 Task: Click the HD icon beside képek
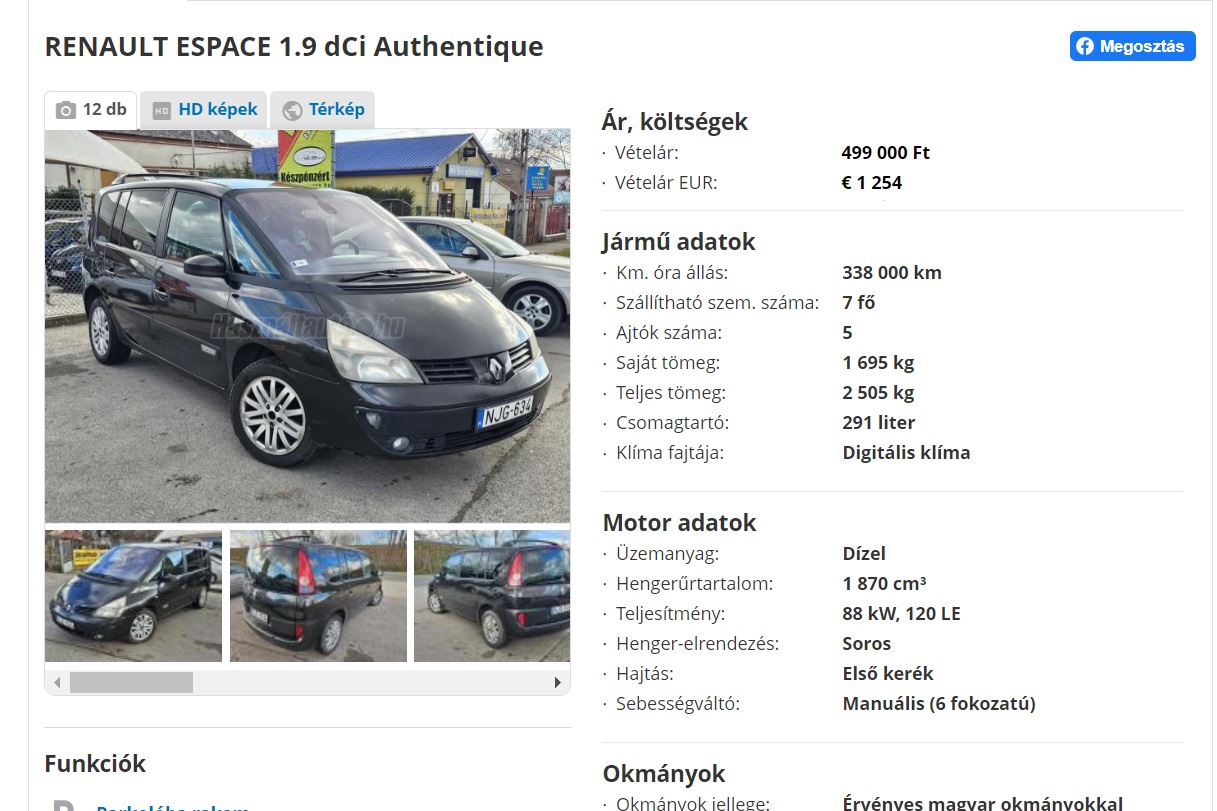coord(162,110)
